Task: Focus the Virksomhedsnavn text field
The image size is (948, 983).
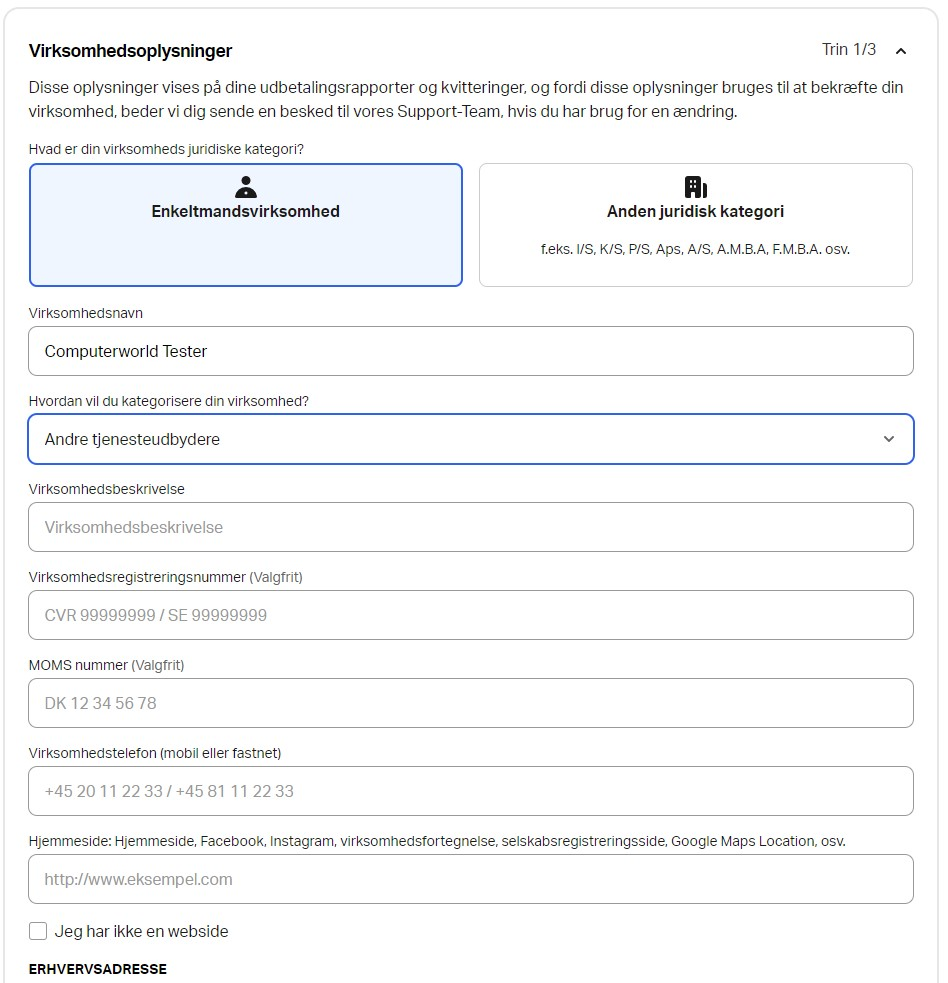Action: point(470,351)
